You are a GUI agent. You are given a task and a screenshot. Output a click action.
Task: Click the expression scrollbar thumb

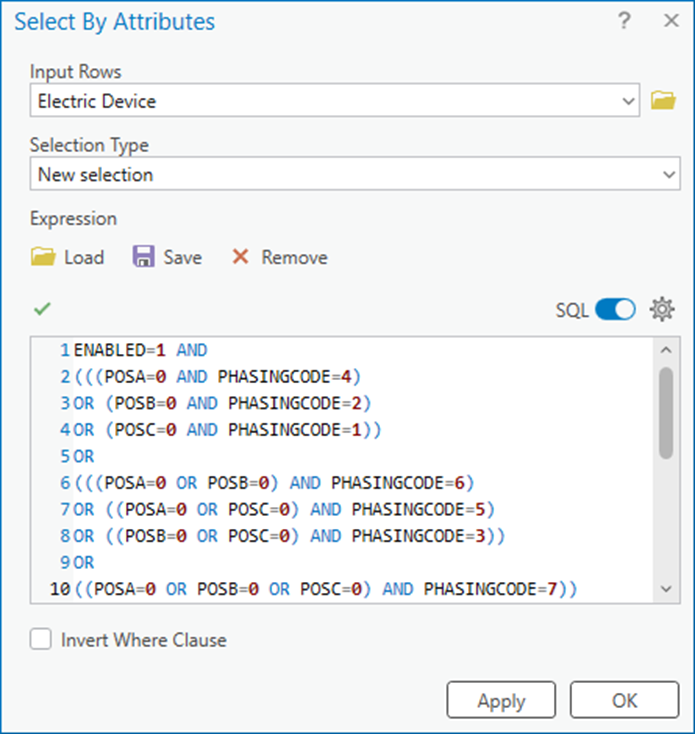666,413
